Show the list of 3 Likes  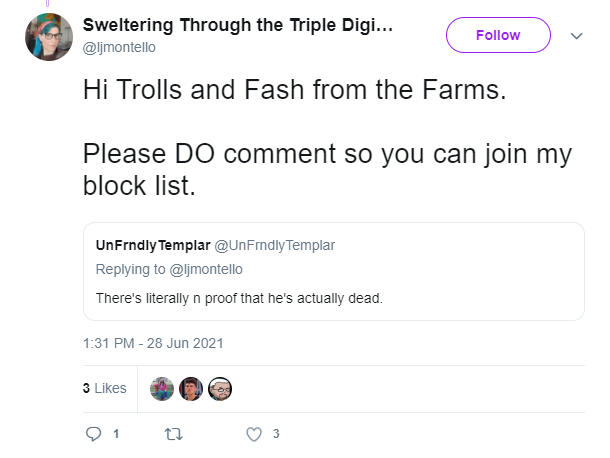[x=104, y=388]
